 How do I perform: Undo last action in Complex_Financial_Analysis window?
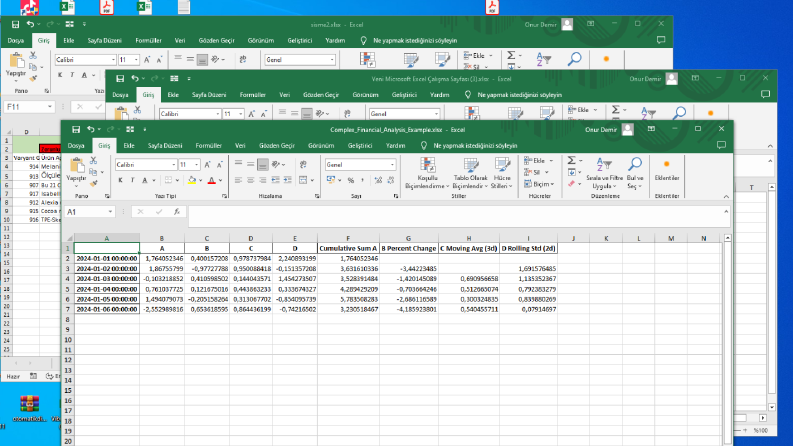[91, 129]
